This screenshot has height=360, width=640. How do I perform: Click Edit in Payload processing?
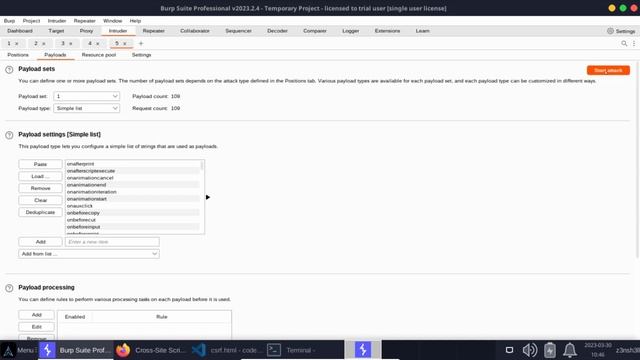pos(37,327)
